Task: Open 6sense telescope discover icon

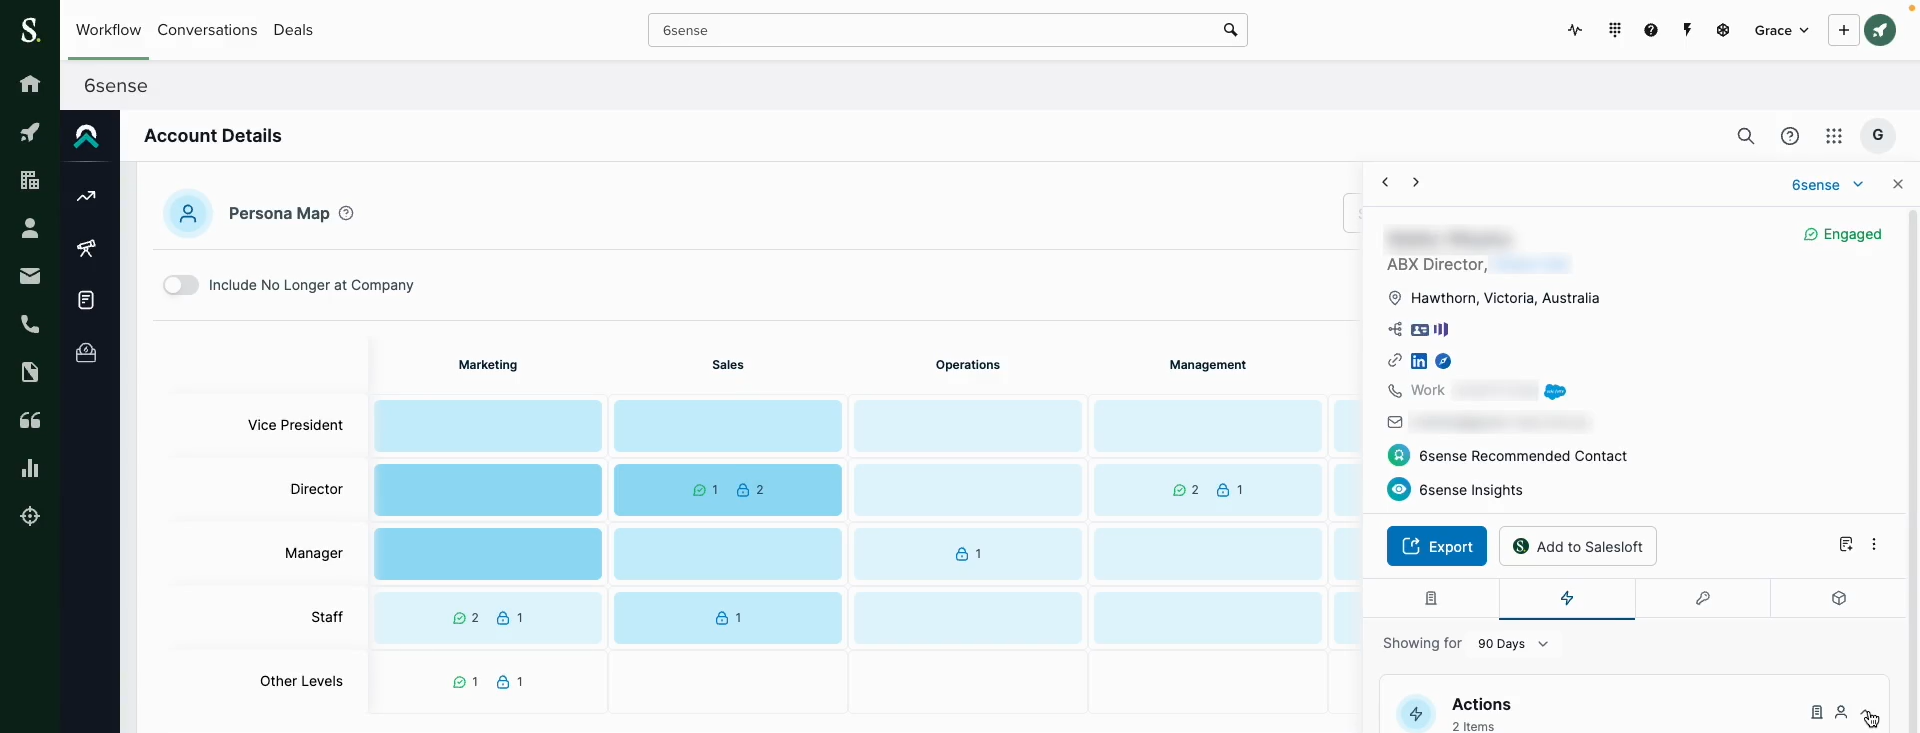Action: pos(87,248)
